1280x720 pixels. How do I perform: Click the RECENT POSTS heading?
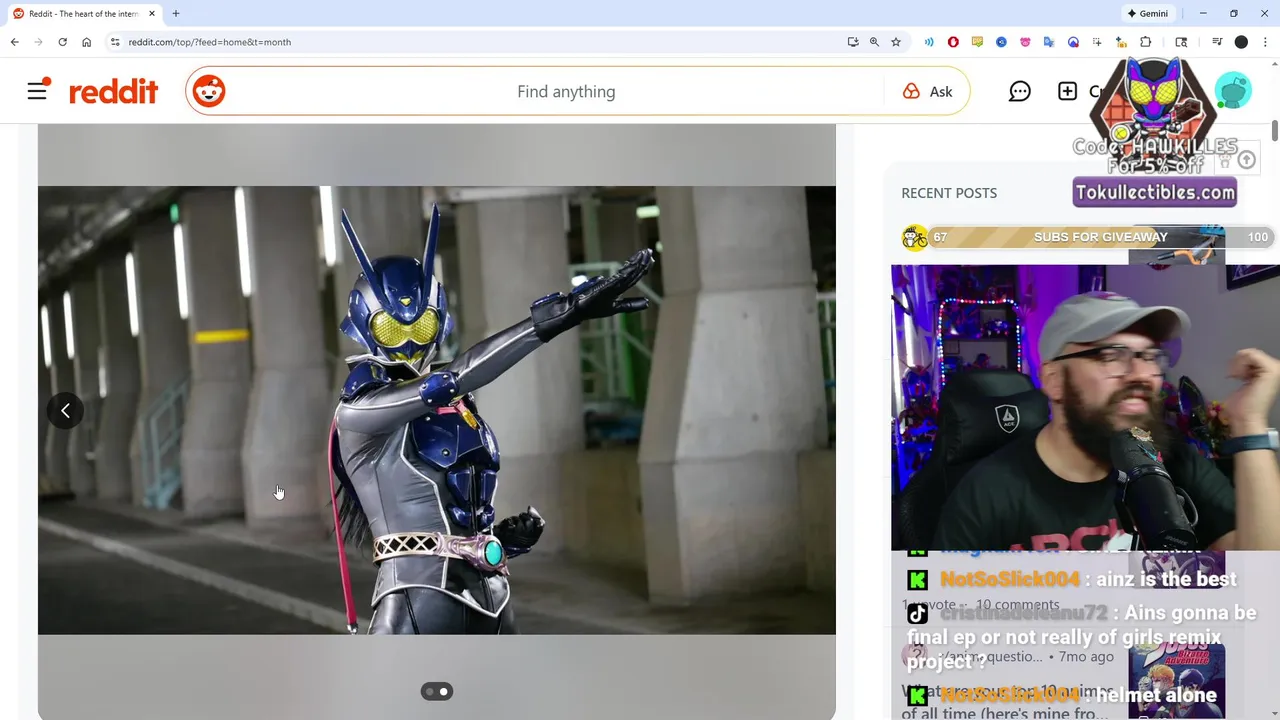point(949,193)
